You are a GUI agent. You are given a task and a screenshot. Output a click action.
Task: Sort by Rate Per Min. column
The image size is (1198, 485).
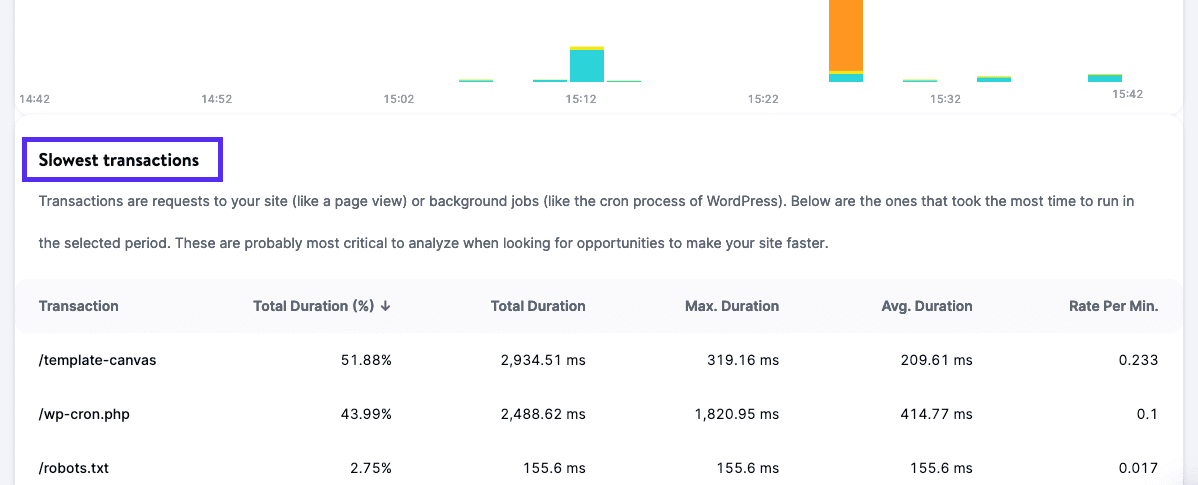[1113, 306]
